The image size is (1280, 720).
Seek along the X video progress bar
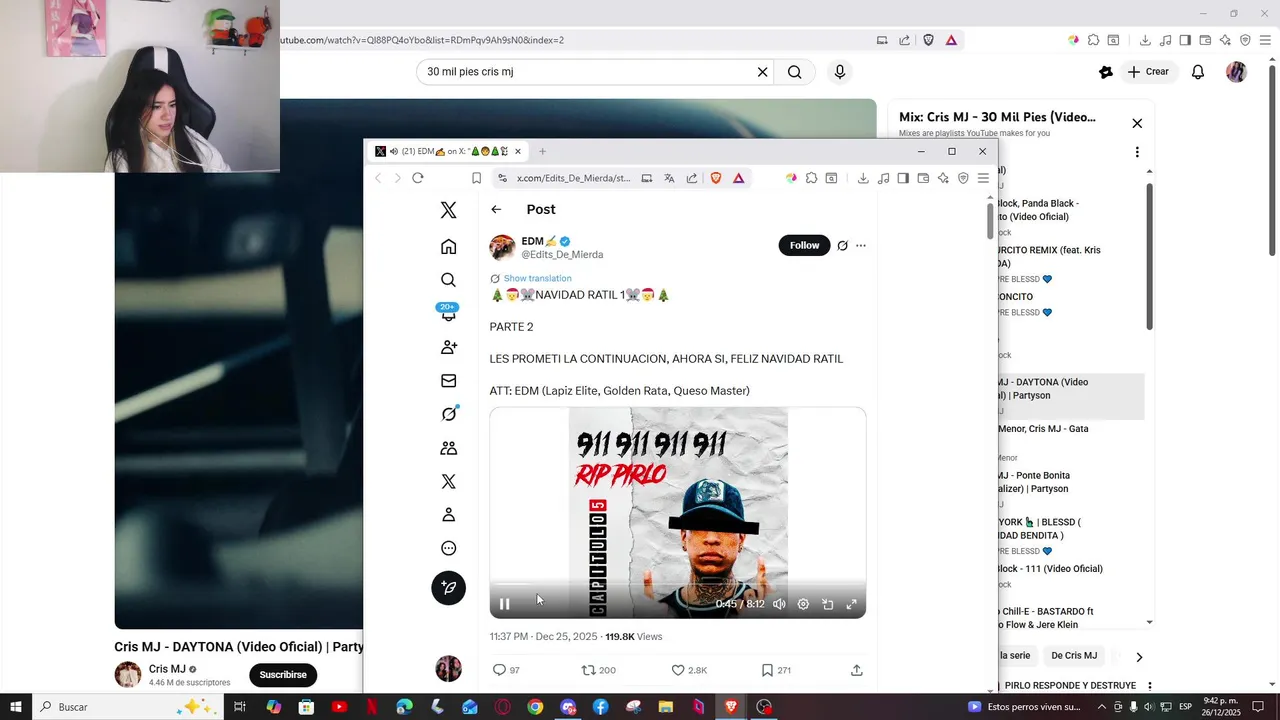point(678,585)
